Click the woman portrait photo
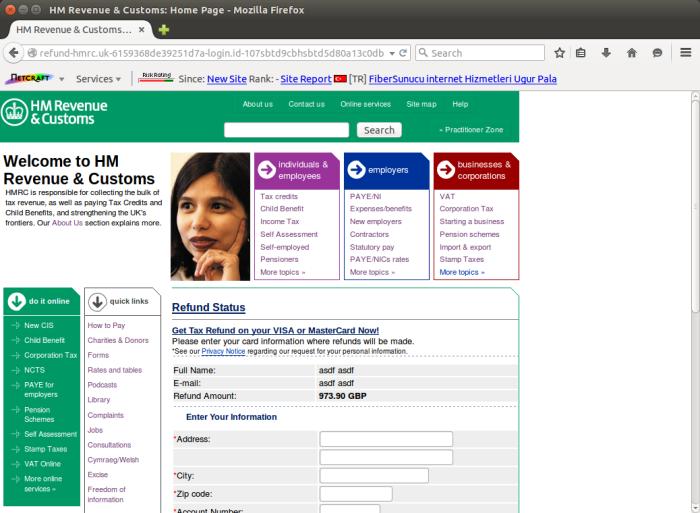Viewport: 700px width, 513px height. 210,217
